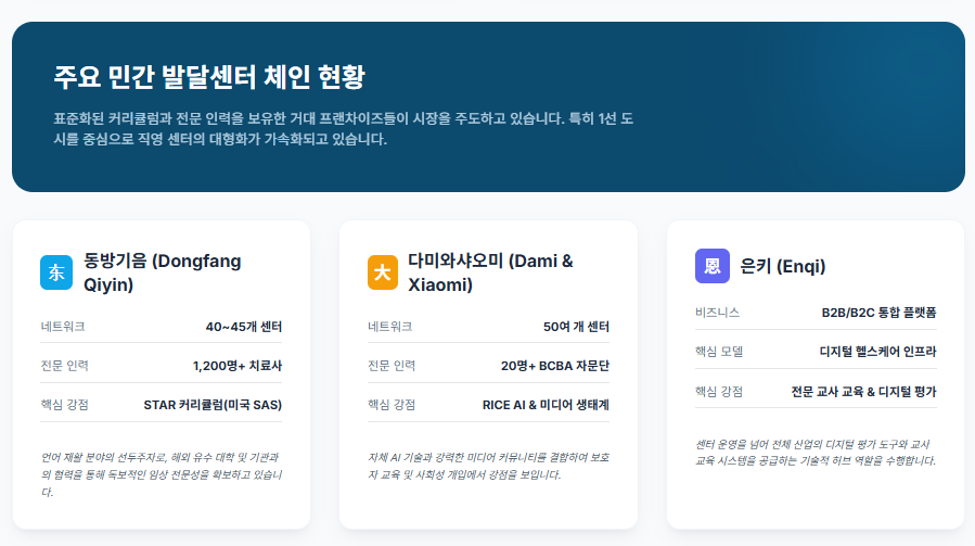Click the value B2B/B2C 통합 플랫폼
This screenshot has width=975, height=546.
(x=879, y=313)
